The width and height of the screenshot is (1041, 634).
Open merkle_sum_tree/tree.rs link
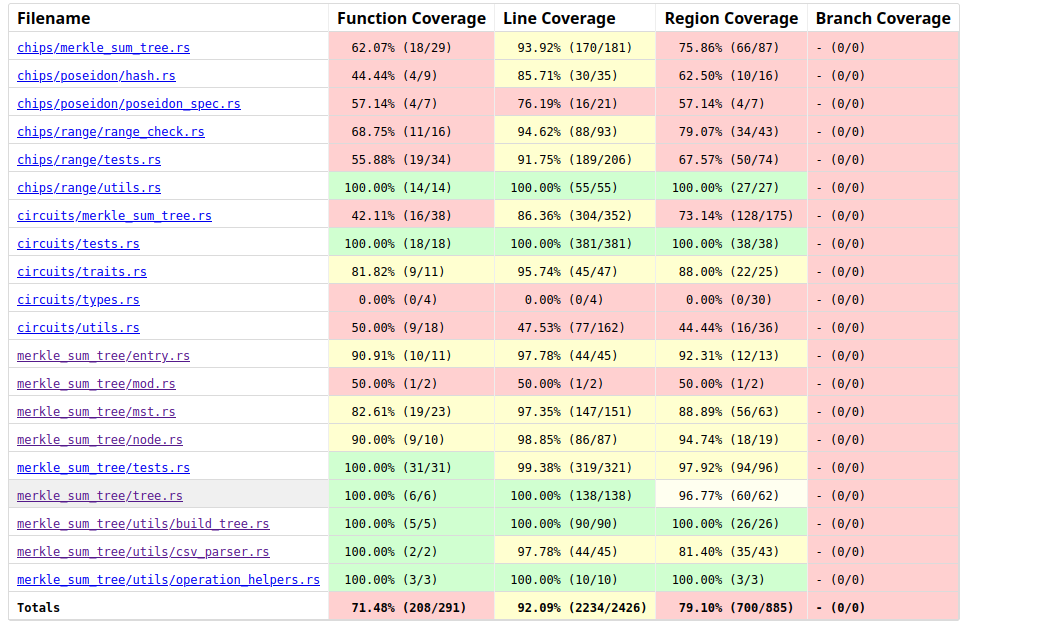tap(100, 495)
